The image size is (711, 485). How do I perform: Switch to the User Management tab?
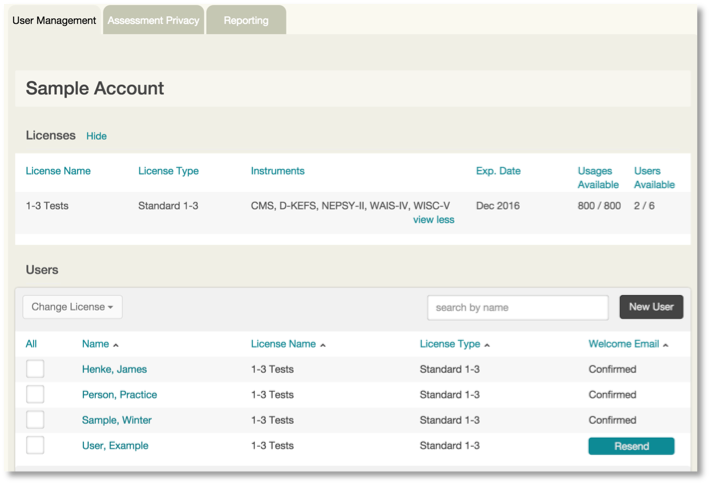pyautogui.click(x=54, y=20)
